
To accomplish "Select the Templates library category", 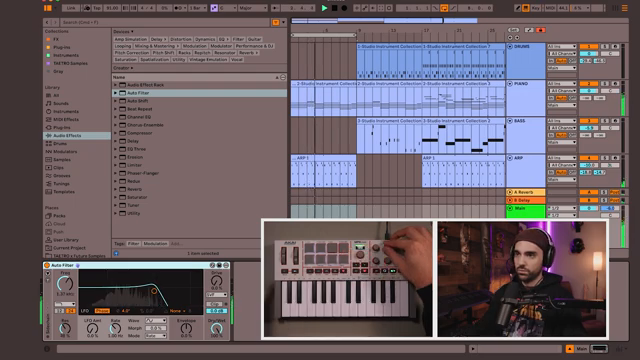I will click(x=64, y=191).
